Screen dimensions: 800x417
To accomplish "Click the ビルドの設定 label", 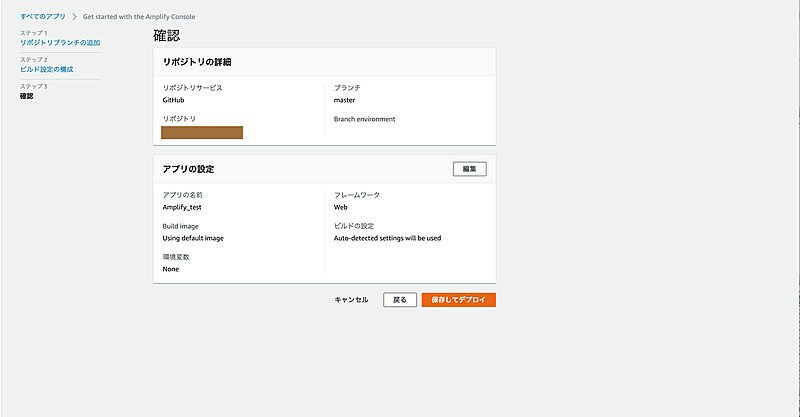I will click(x=354, y=226).
